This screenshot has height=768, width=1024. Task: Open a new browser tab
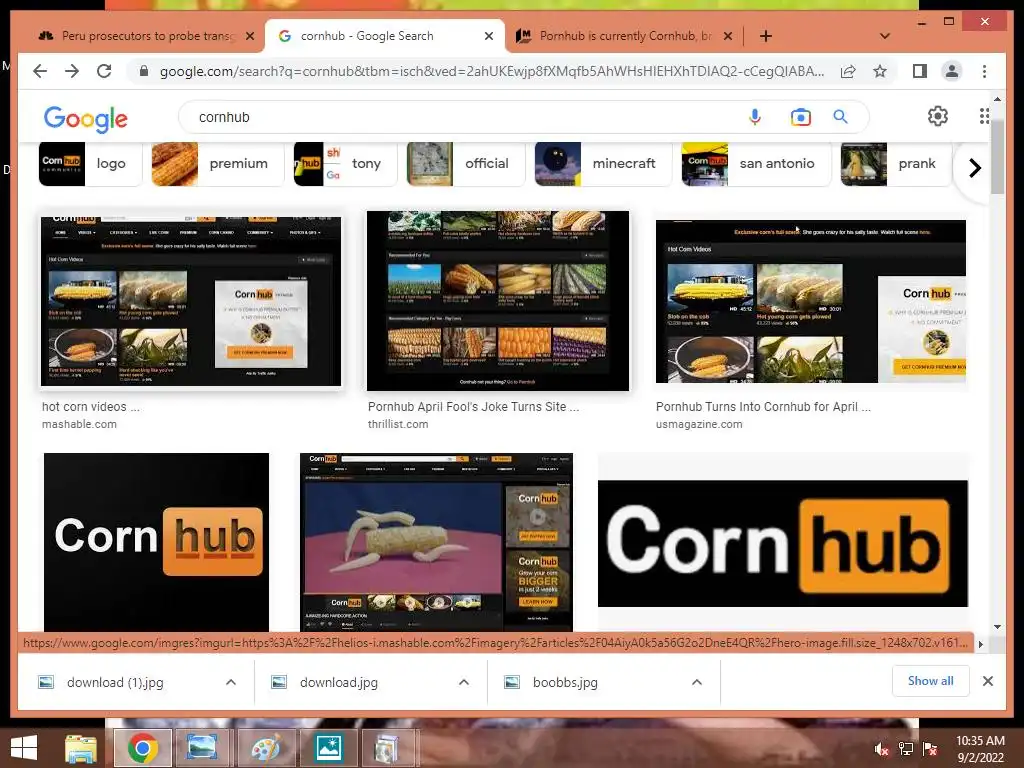(x=766, y=36)
